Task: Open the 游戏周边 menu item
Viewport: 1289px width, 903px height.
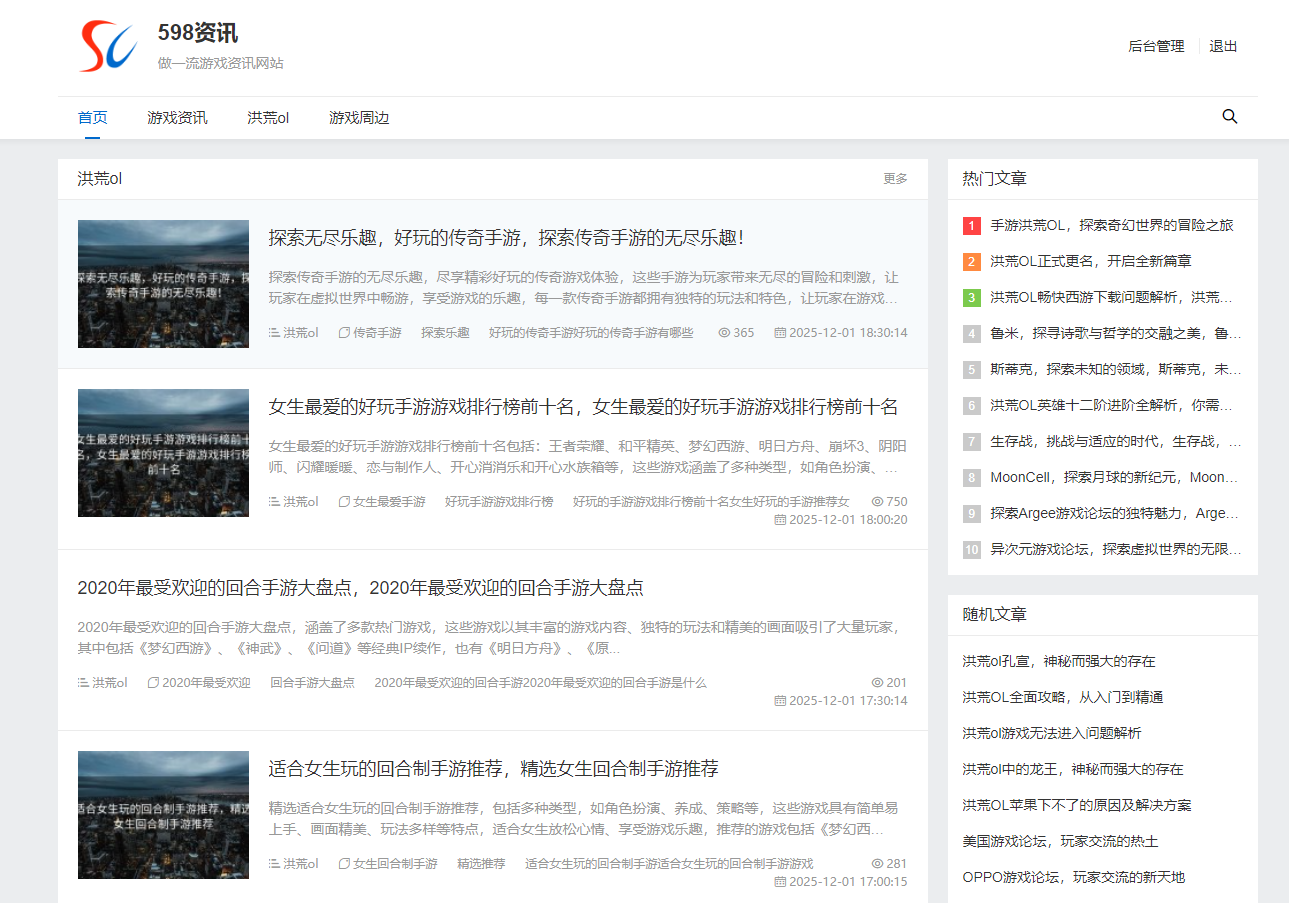Action: (359, 117)
